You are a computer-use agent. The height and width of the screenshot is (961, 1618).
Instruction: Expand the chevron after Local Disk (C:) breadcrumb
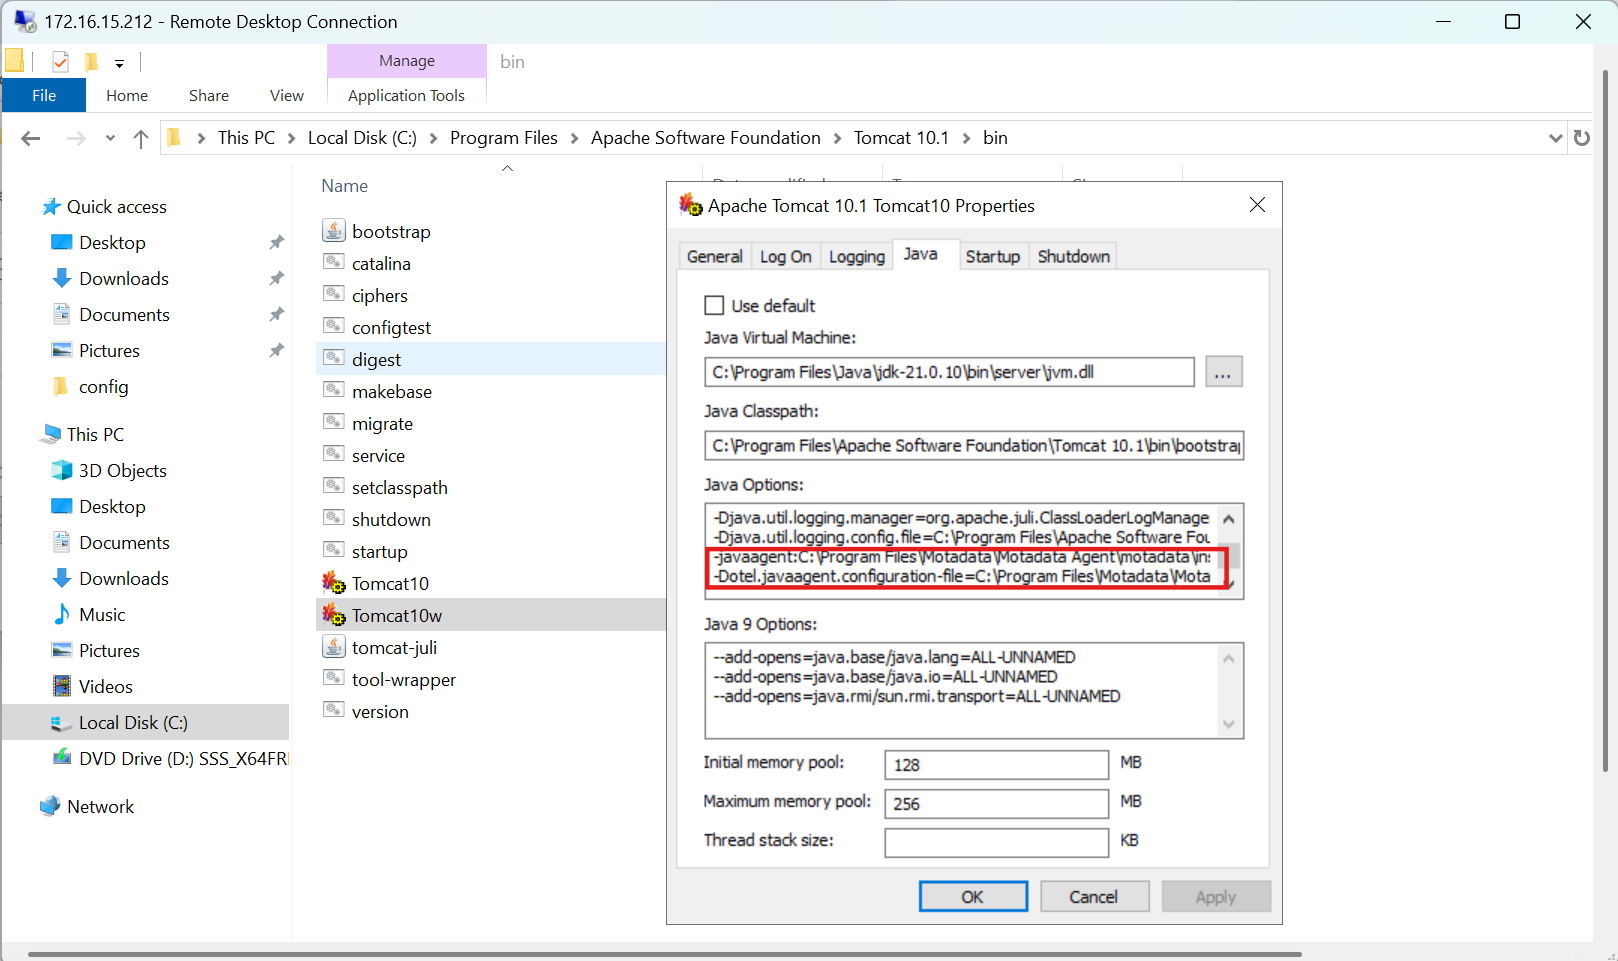pos(433,138)
